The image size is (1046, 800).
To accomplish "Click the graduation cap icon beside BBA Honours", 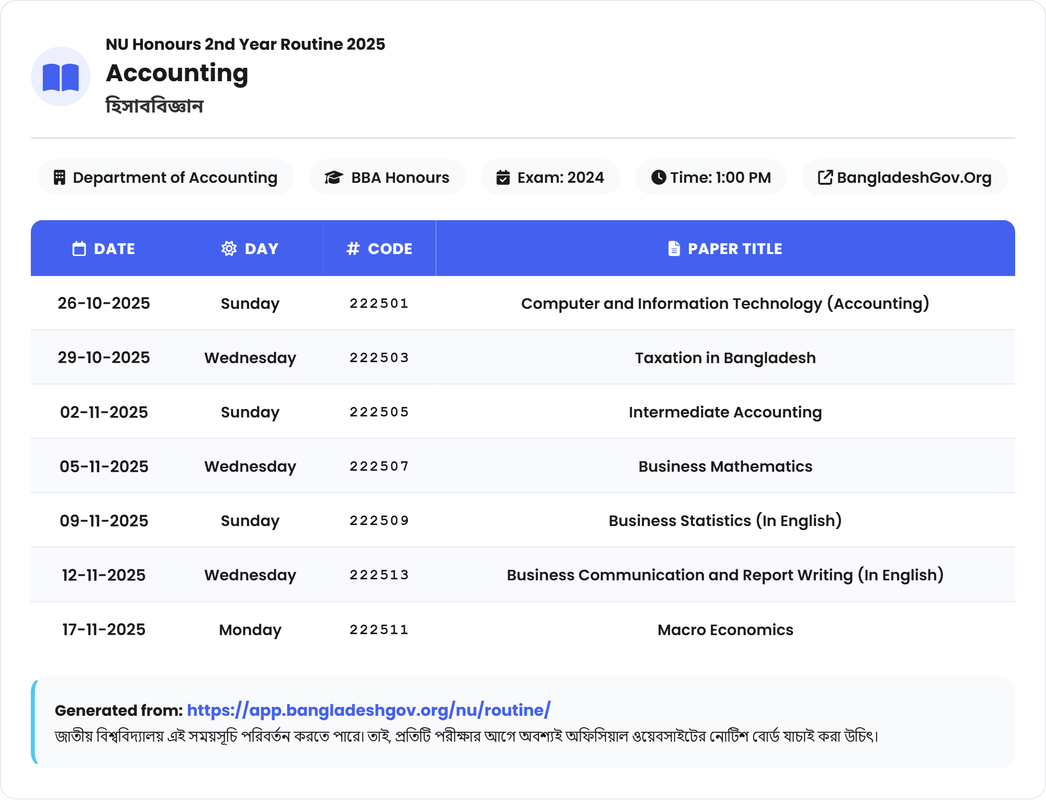I will pos(334,177).
